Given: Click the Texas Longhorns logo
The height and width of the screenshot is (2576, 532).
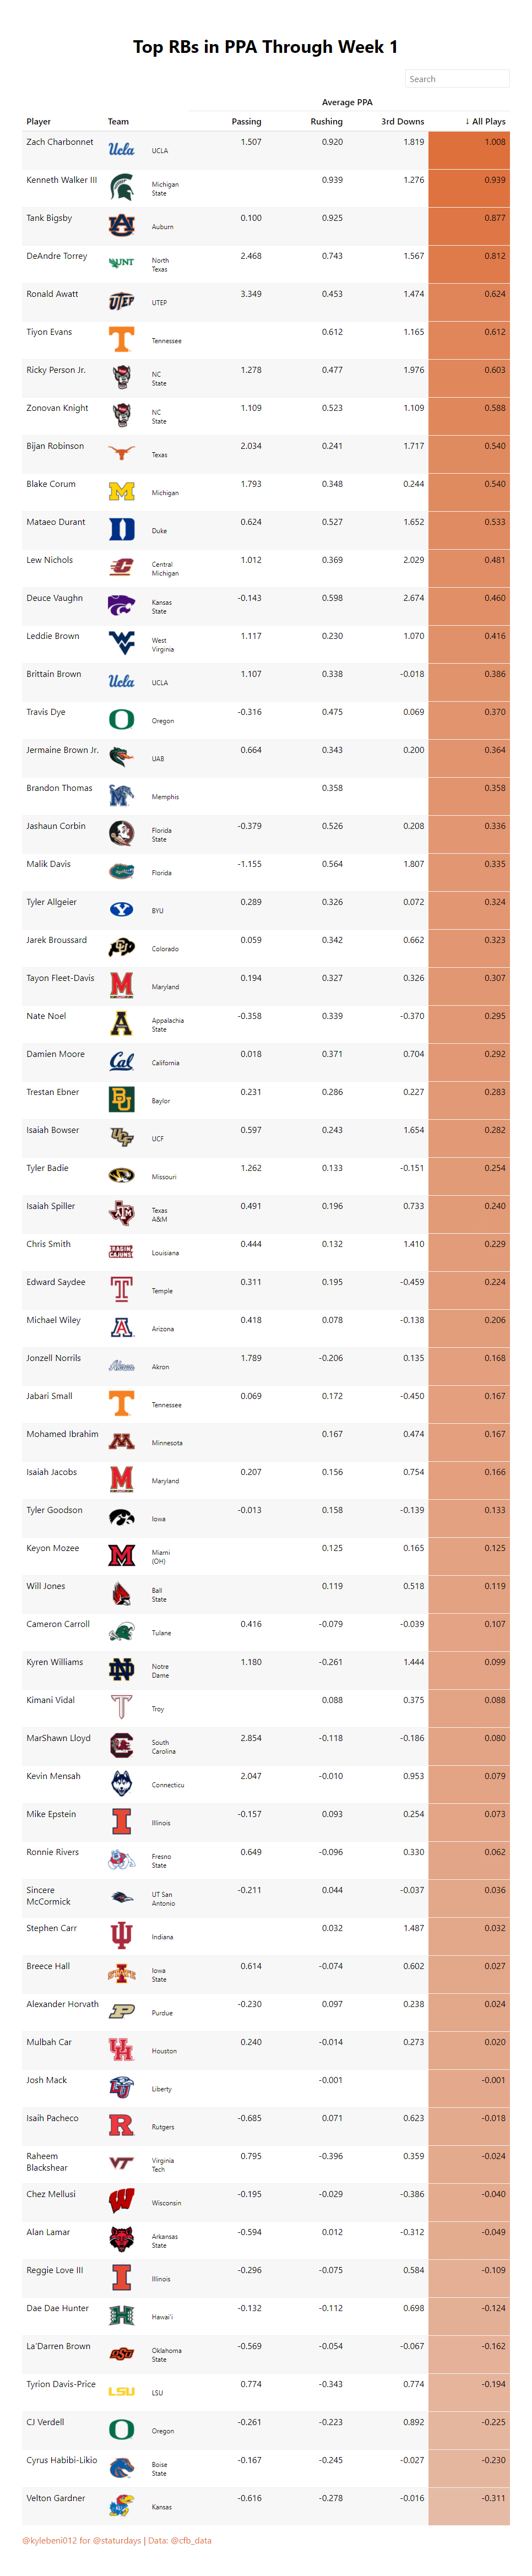Looking at the screenshot, I should tap(121, 453).
